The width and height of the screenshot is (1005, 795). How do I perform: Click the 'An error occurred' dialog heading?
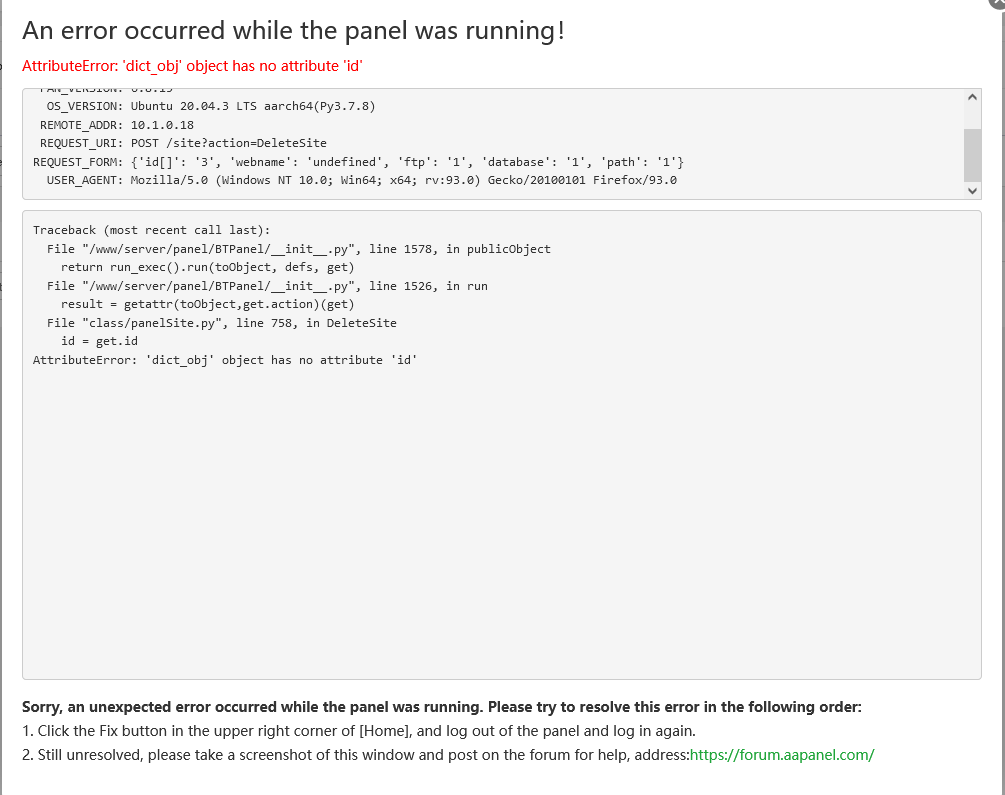coord(293,30)
